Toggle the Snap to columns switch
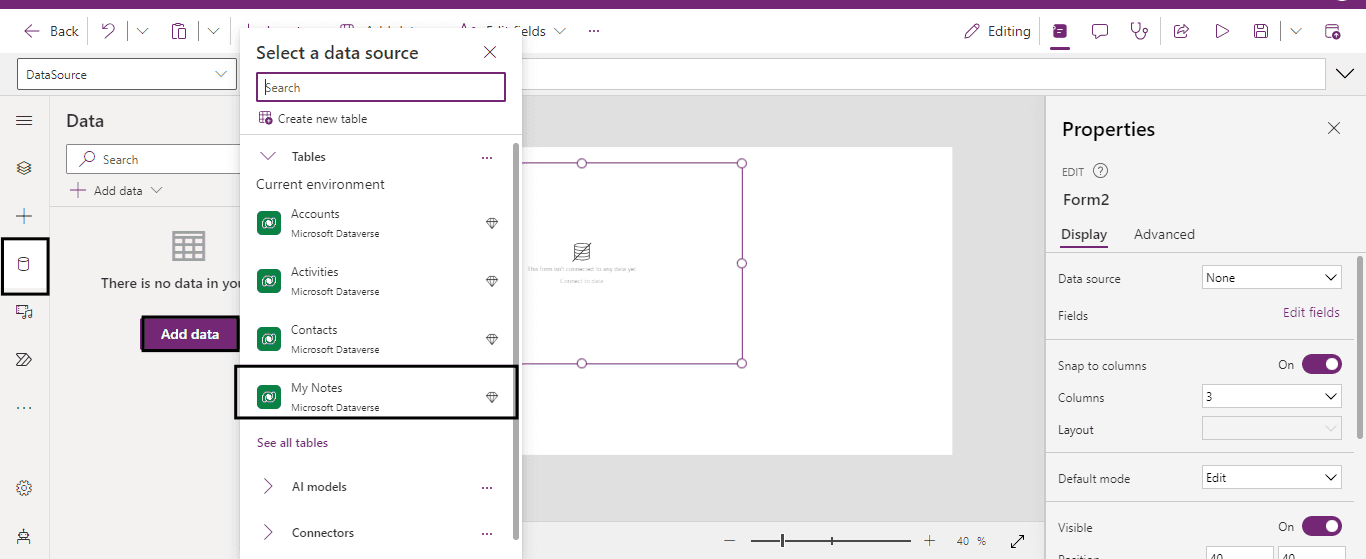This screenshot has width=1366, height=559. point(1321,365)
